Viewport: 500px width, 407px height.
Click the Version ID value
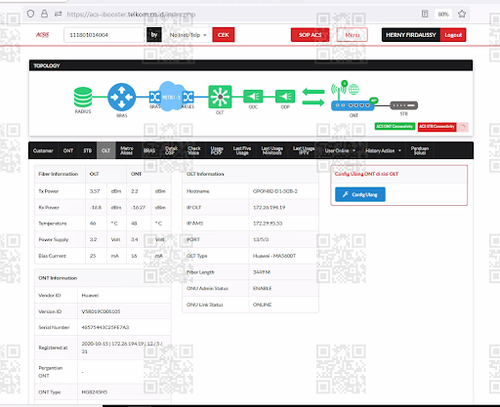click(101, 311)
